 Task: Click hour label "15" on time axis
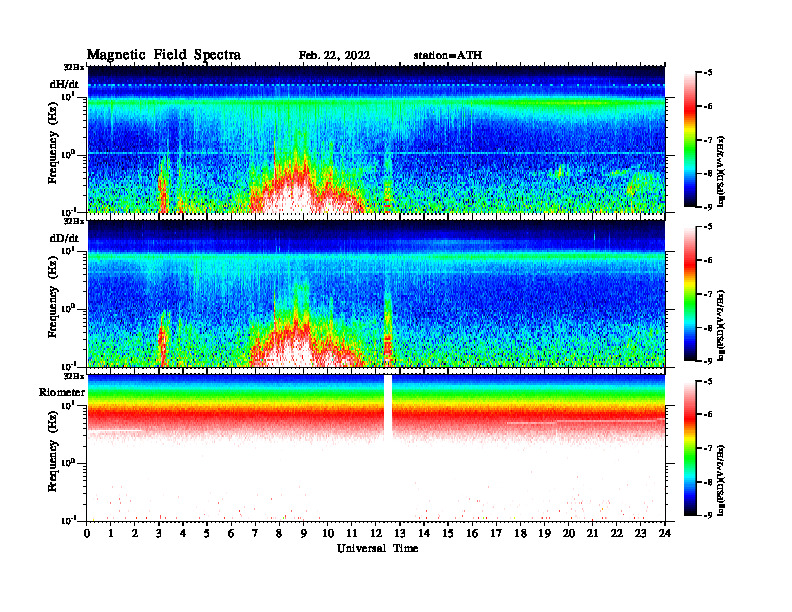tap(448, 533)
